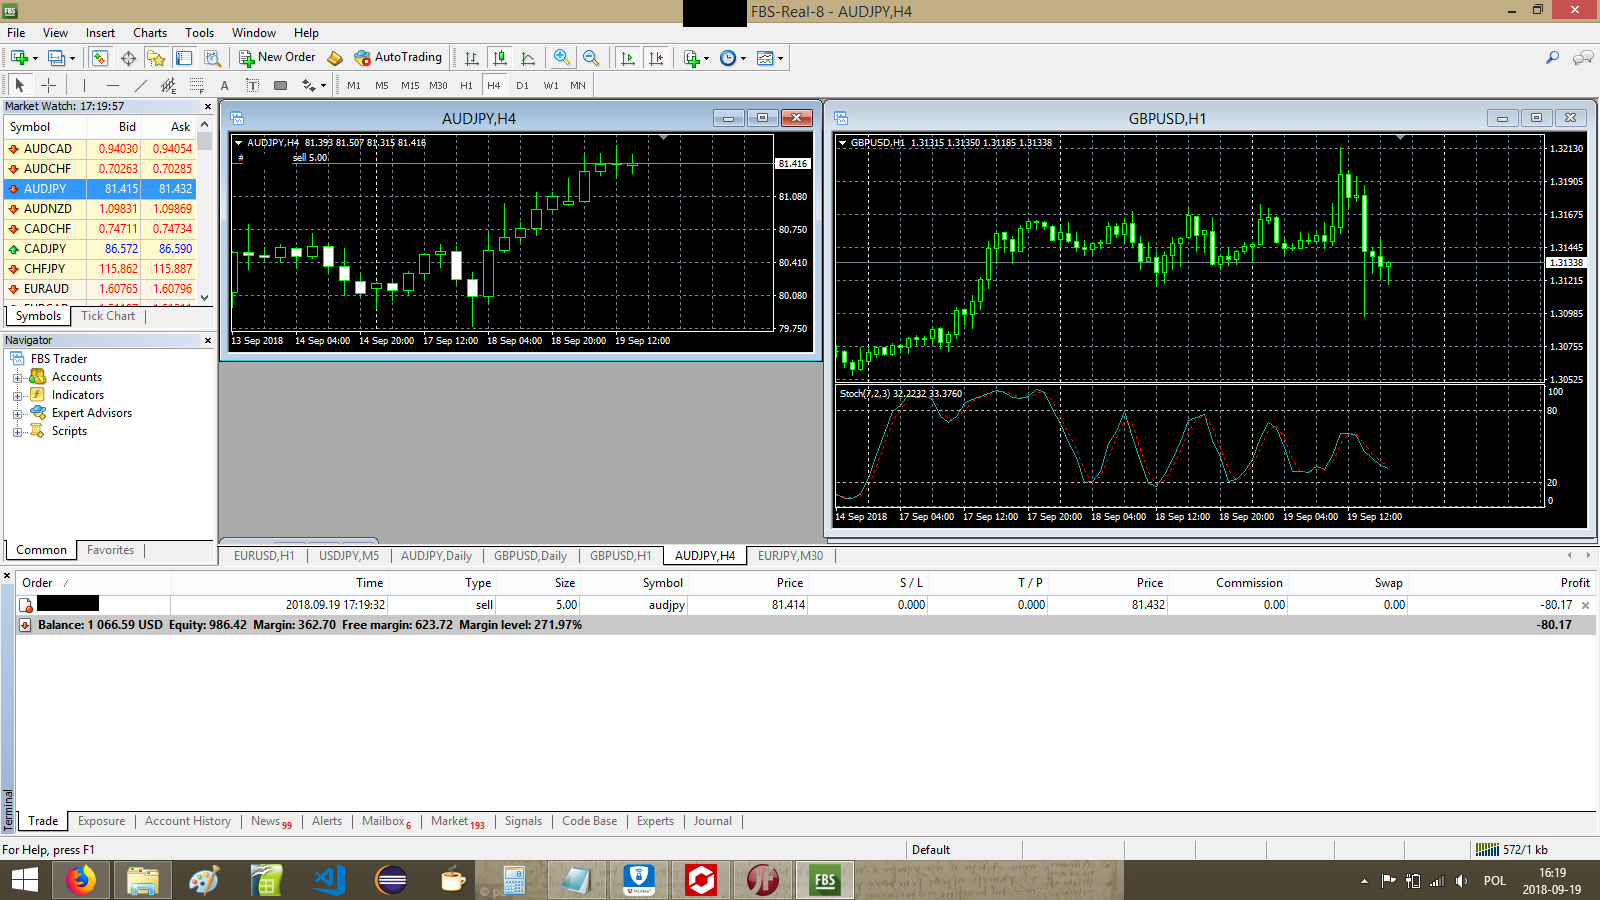Open the Profiles dropdown arrow

click(72, 58)
